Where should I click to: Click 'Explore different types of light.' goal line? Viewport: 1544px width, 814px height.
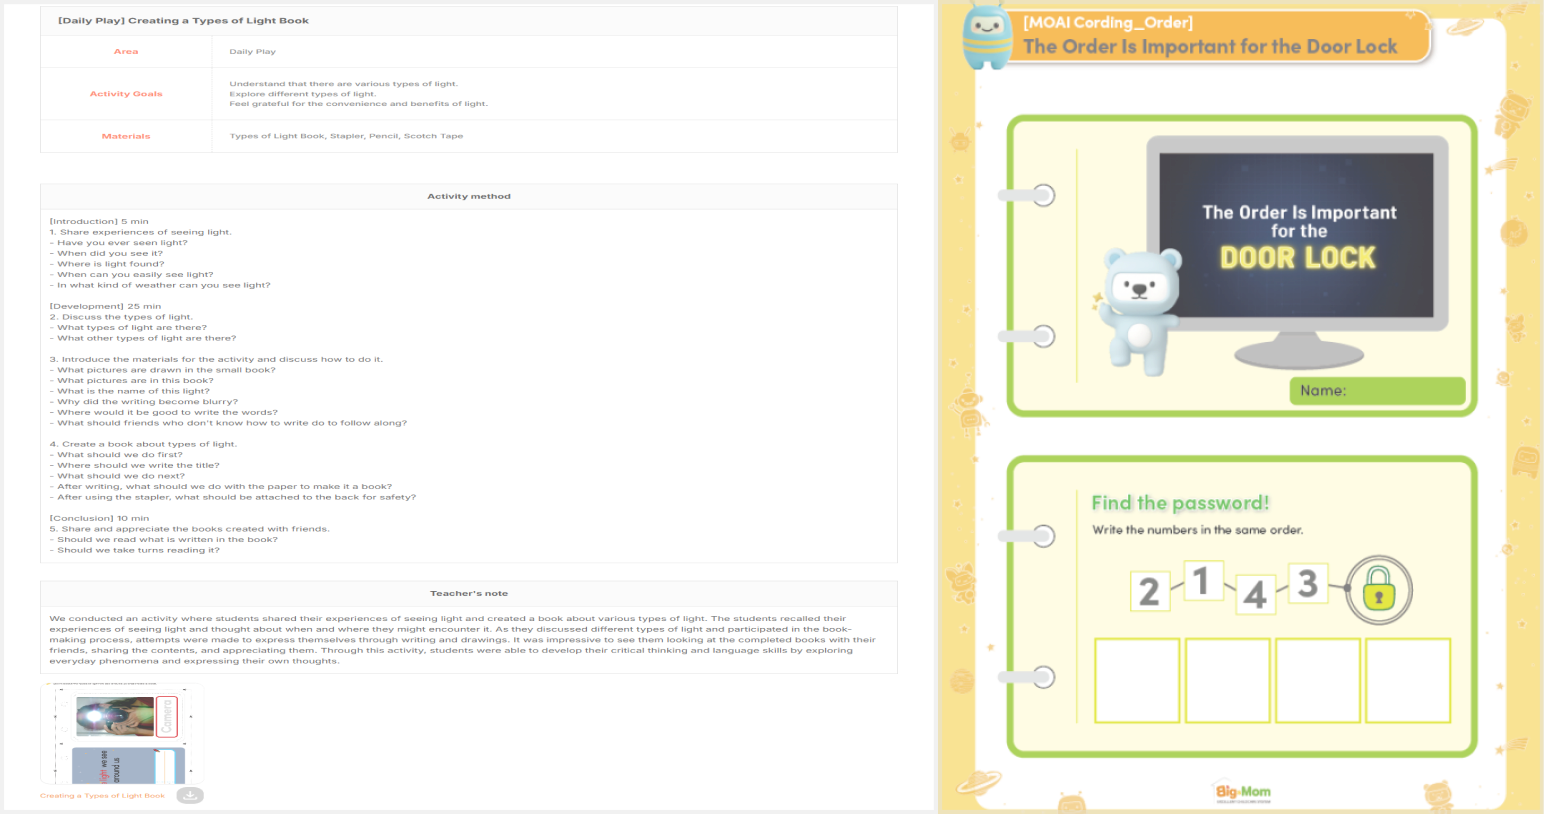click(303, 94)
